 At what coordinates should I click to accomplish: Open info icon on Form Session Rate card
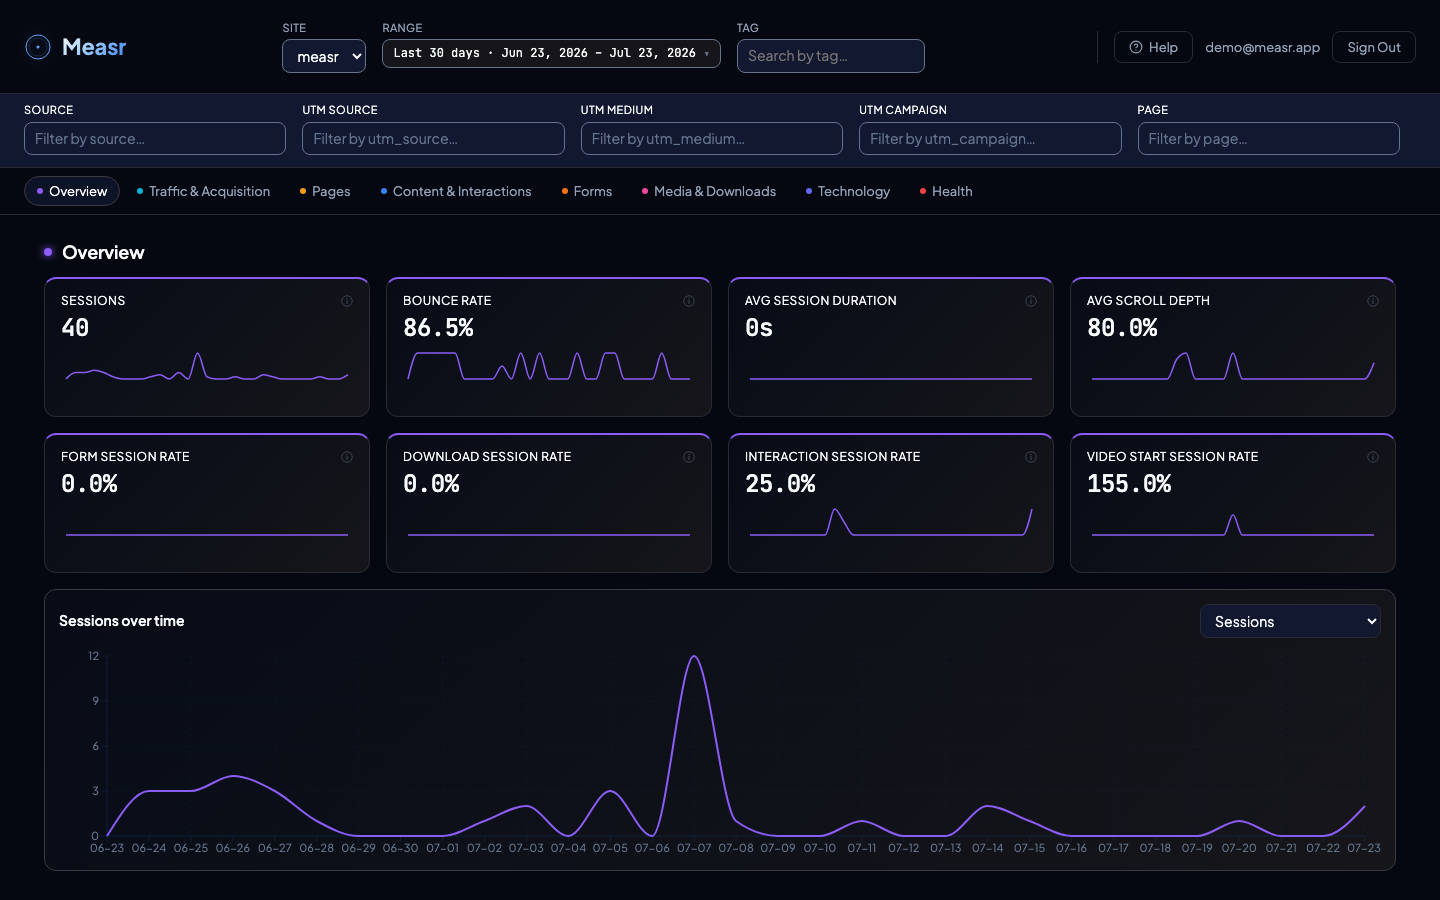point(347,457)
